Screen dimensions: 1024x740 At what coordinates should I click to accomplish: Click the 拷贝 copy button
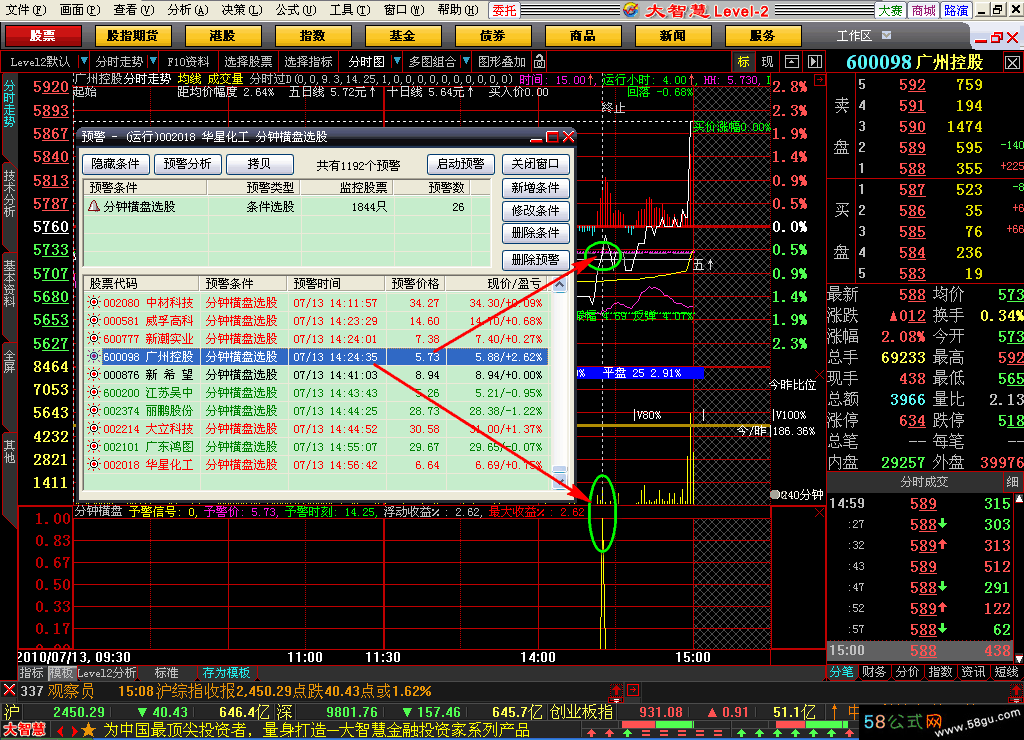click(x=259, y=164)
